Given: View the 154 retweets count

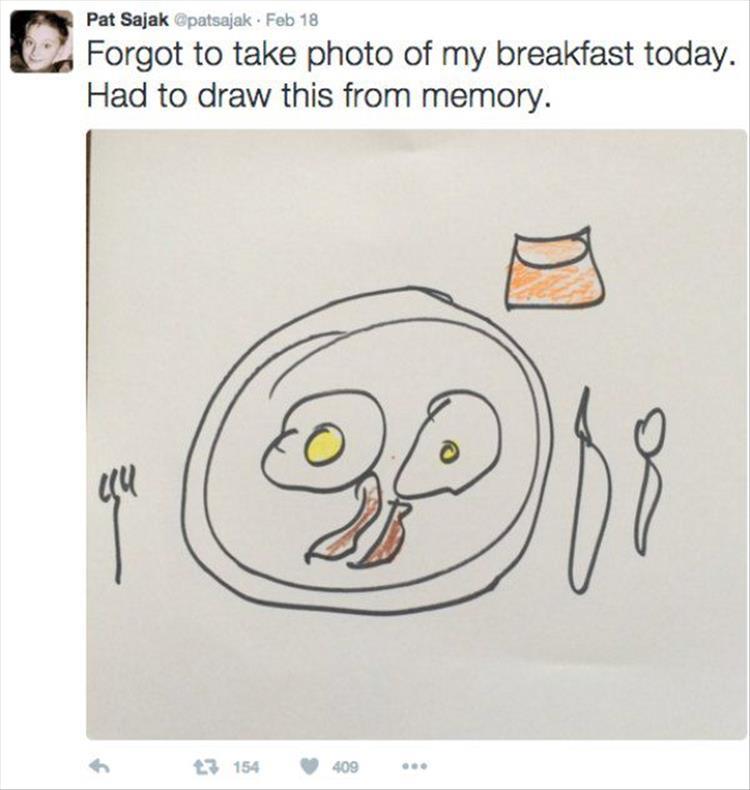Looking at the screenshot, I should 246,767.
